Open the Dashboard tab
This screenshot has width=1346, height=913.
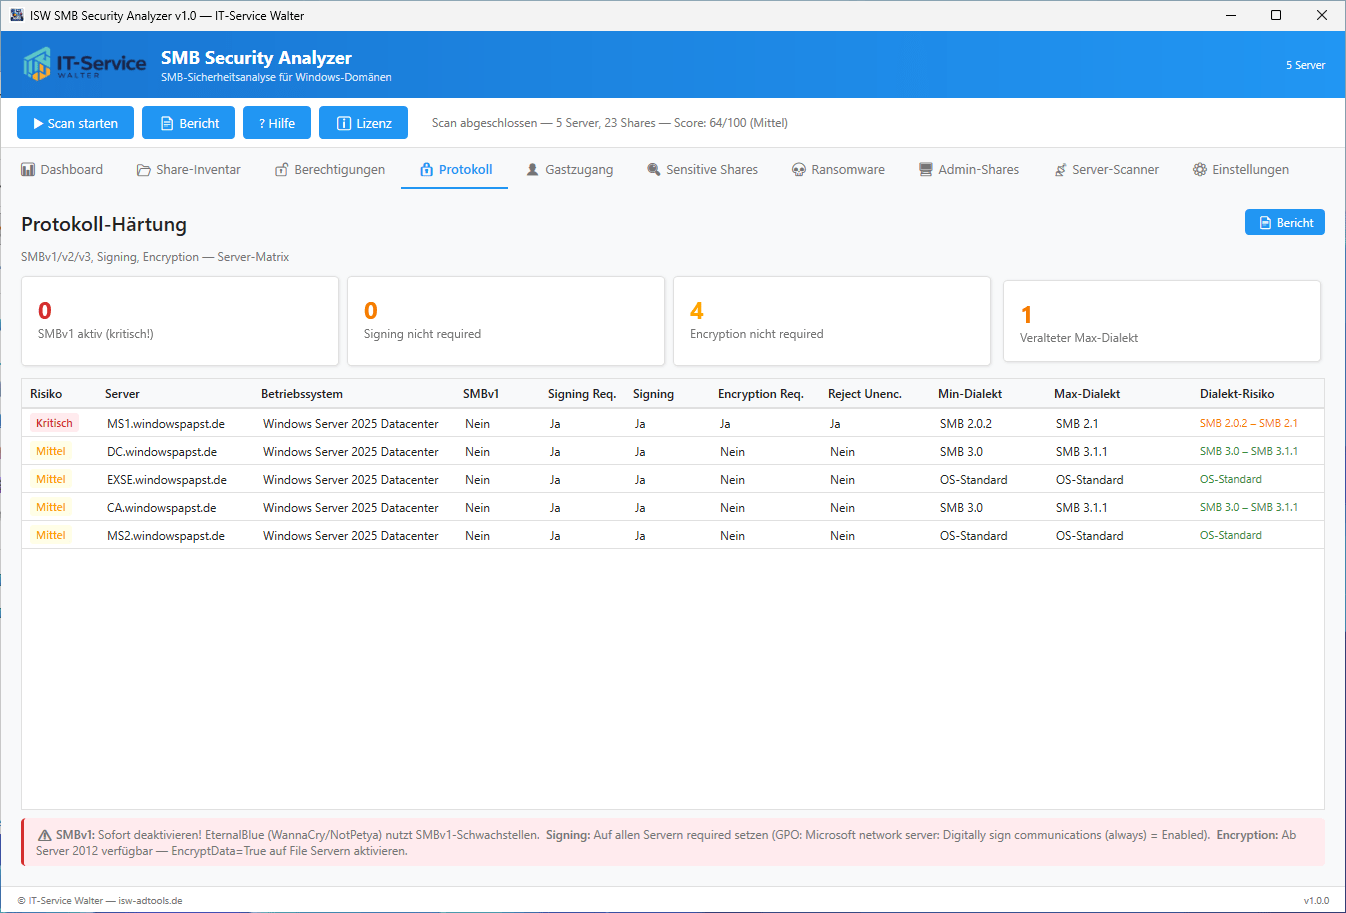tap(62, 170)
